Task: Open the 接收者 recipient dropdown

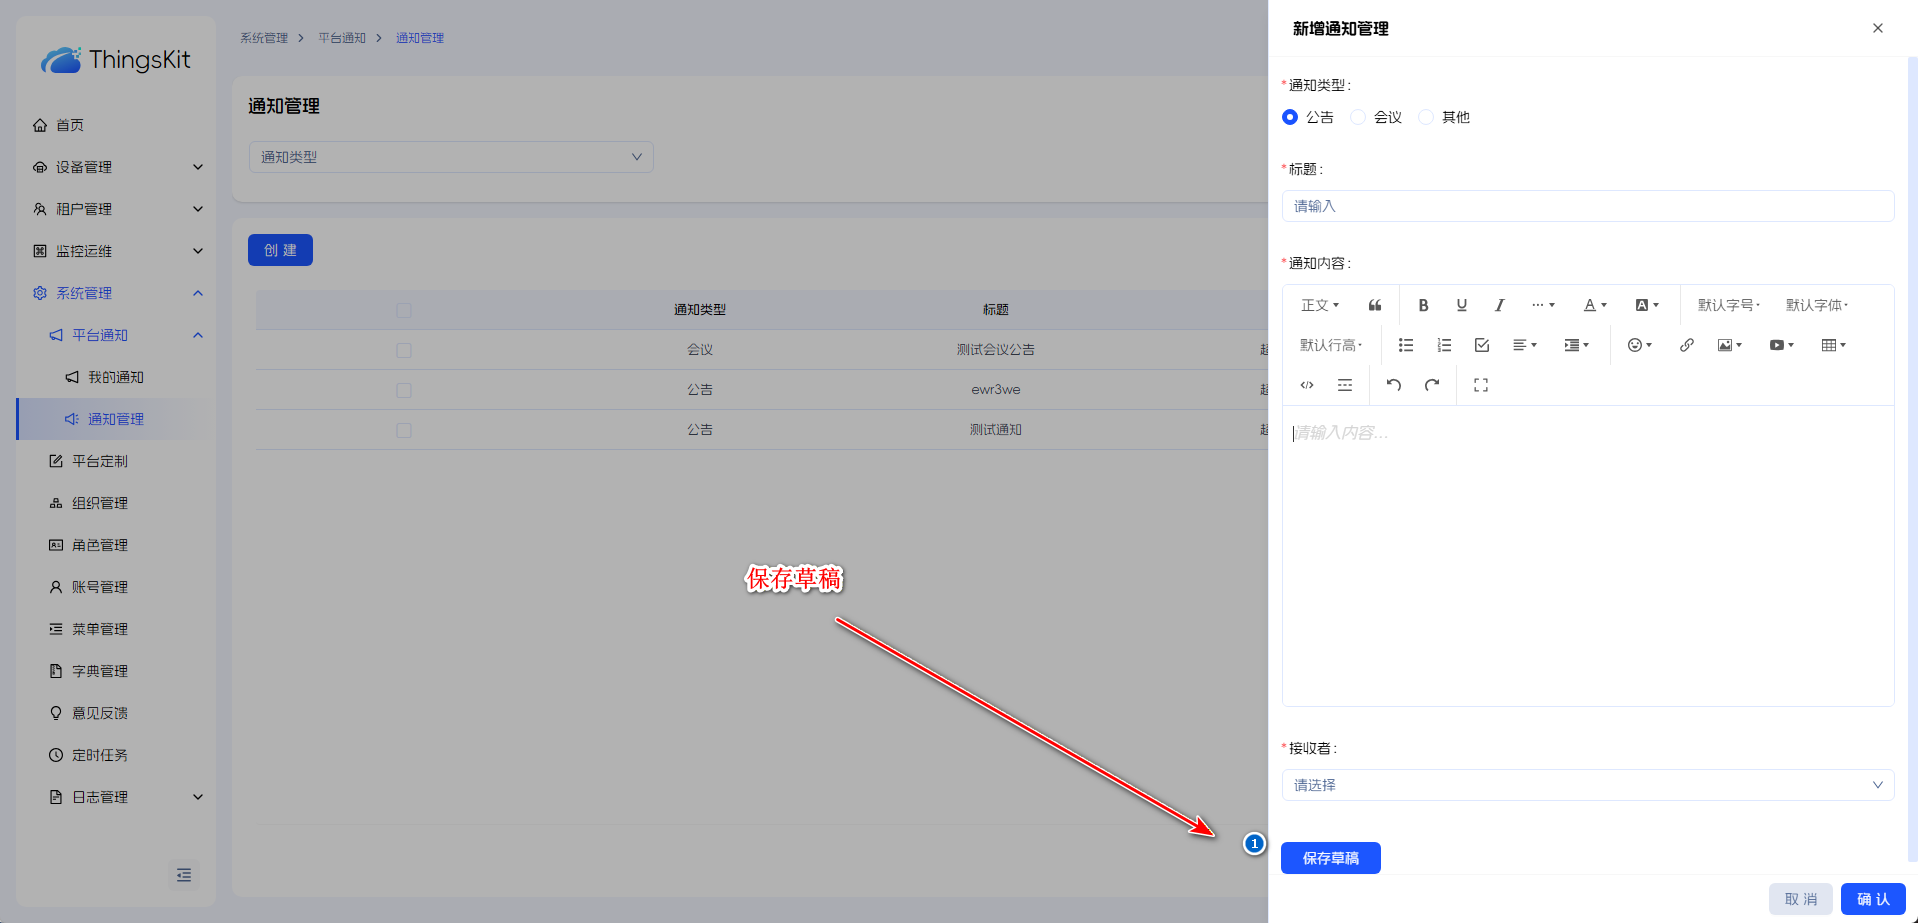Action: point(1587,785)
